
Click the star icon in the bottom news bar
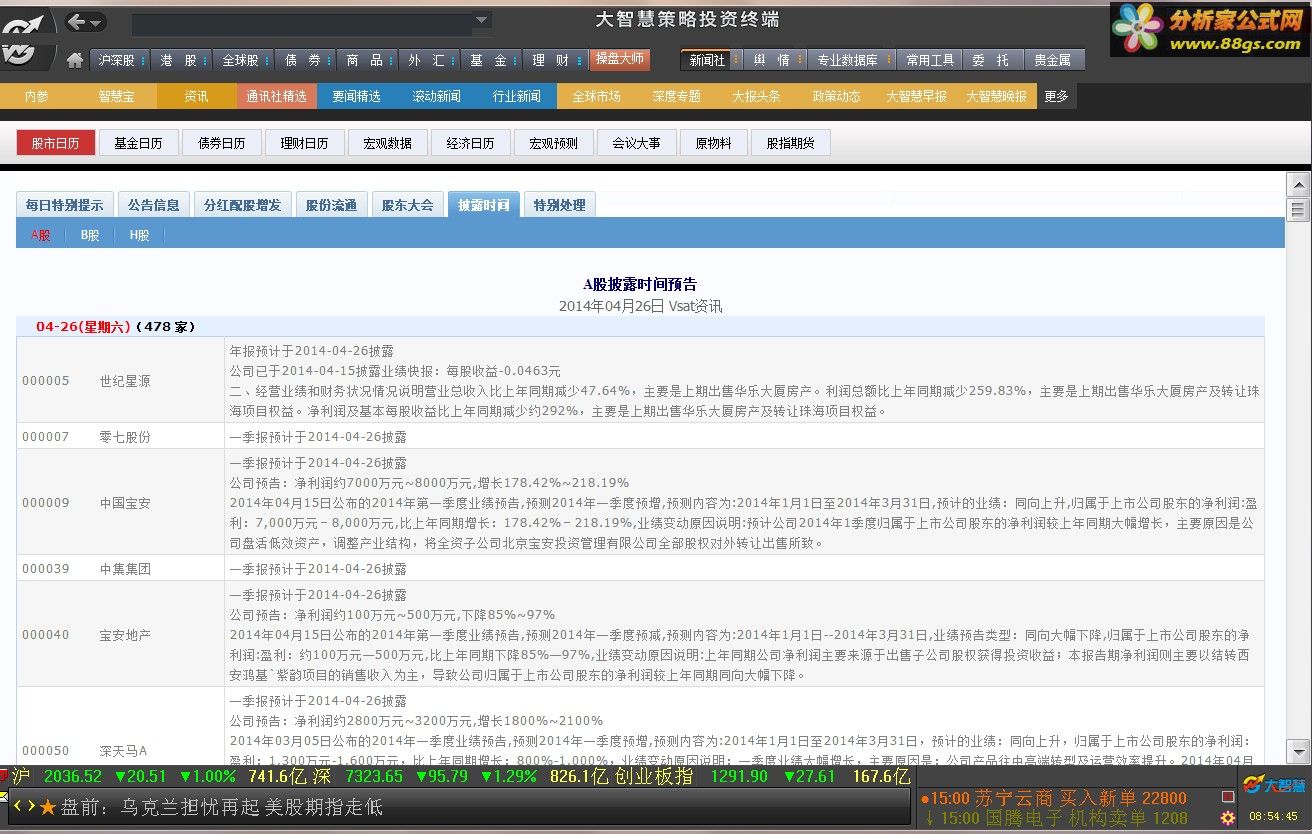pos(48,806)
